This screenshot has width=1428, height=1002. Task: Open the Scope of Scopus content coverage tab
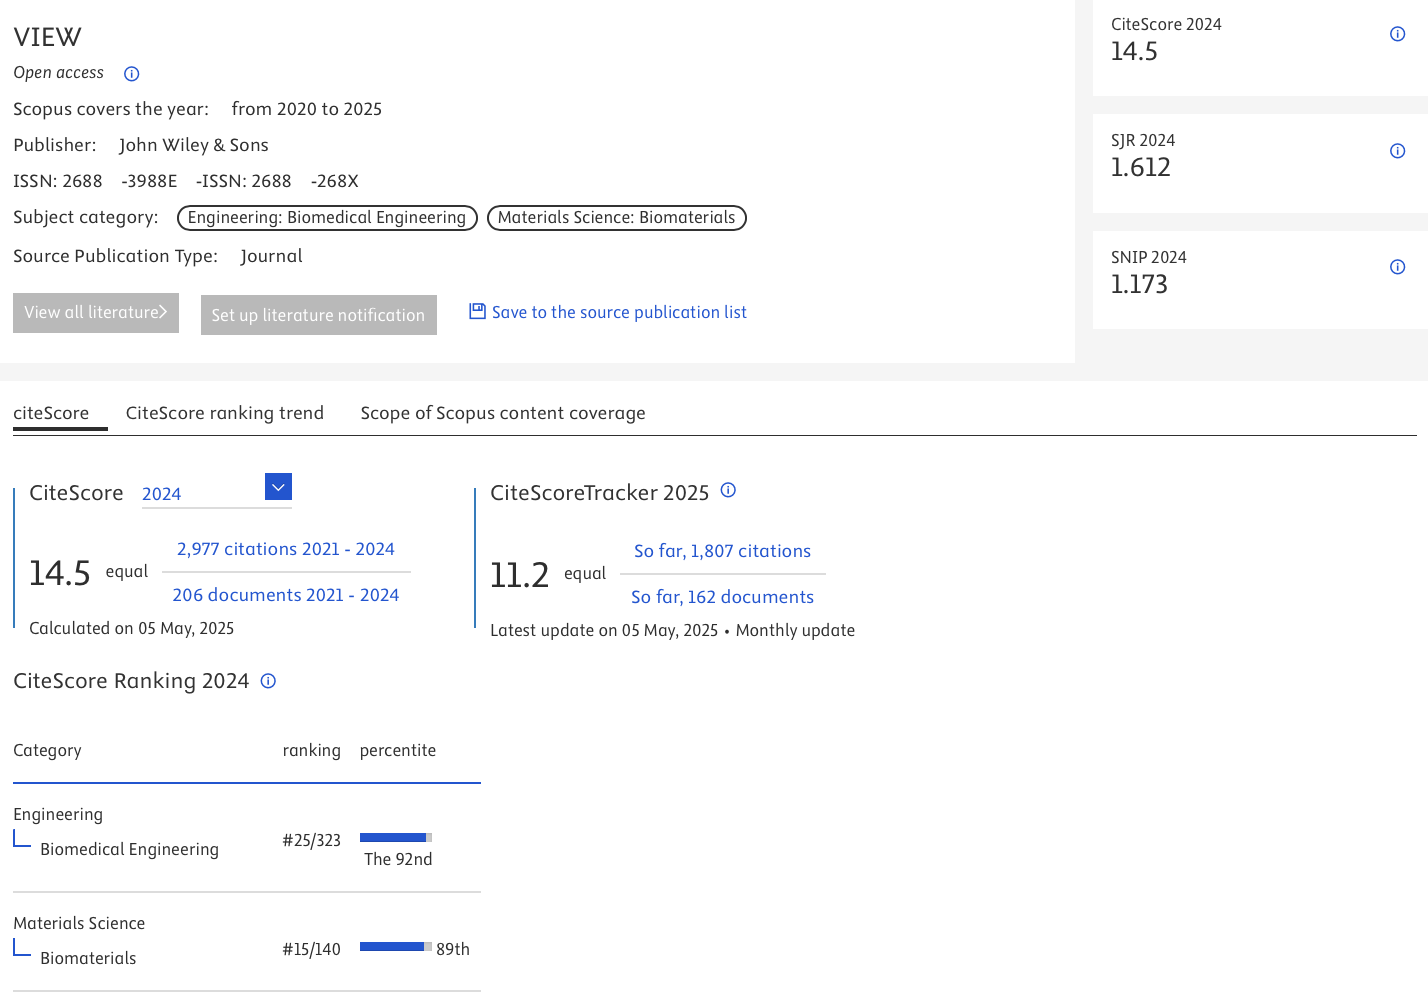pos(503,412)
